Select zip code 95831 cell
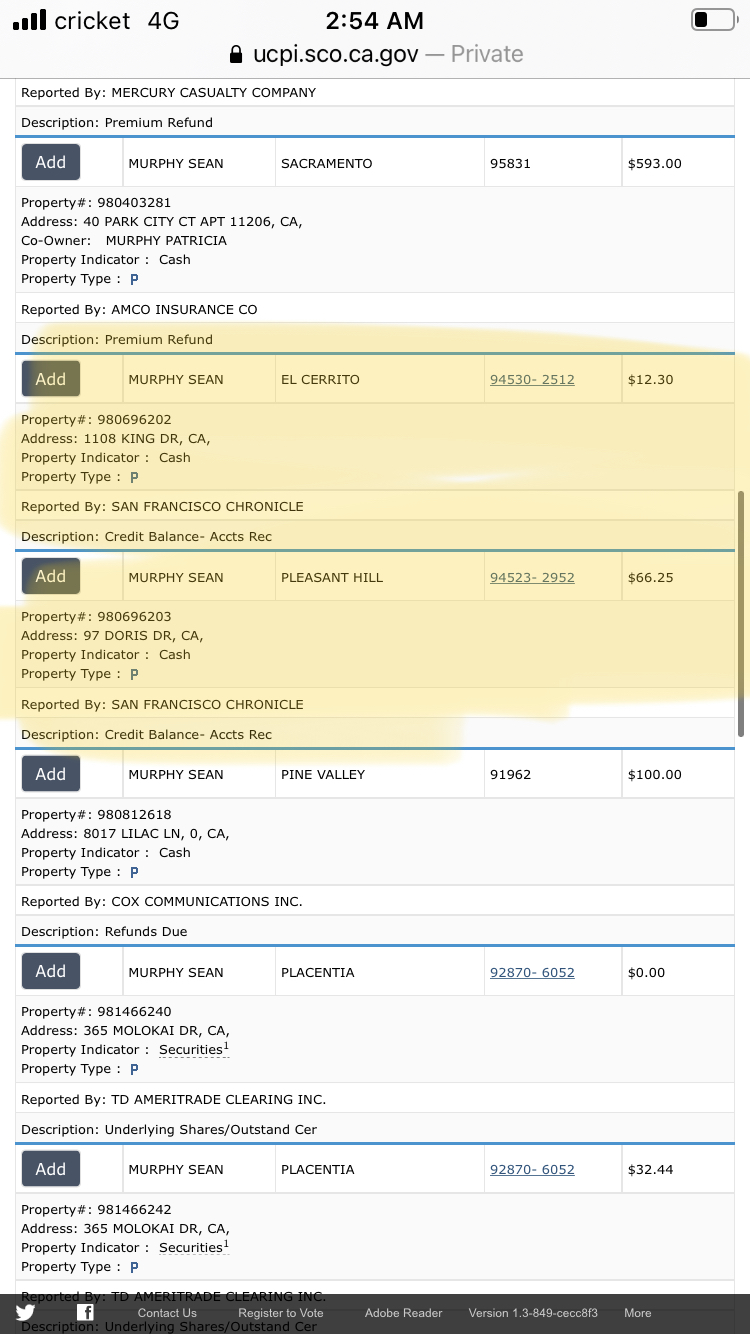750x1334 pixels. 552,163
